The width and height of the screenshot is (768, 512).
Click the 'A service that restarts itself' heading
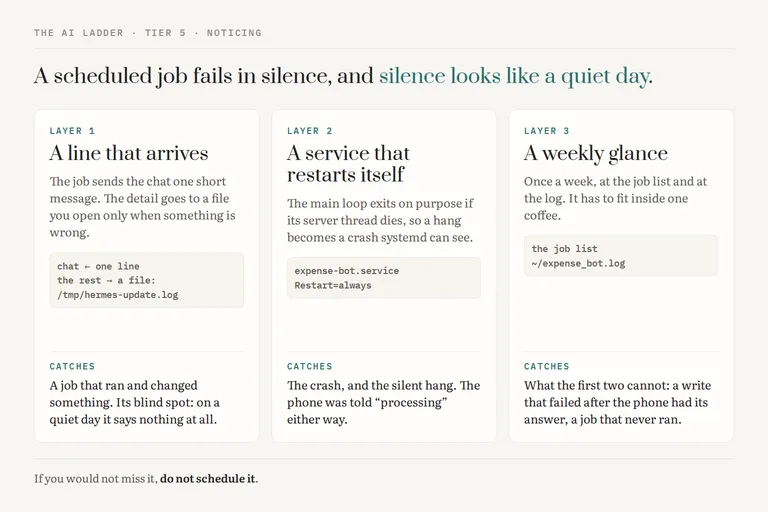348,164
